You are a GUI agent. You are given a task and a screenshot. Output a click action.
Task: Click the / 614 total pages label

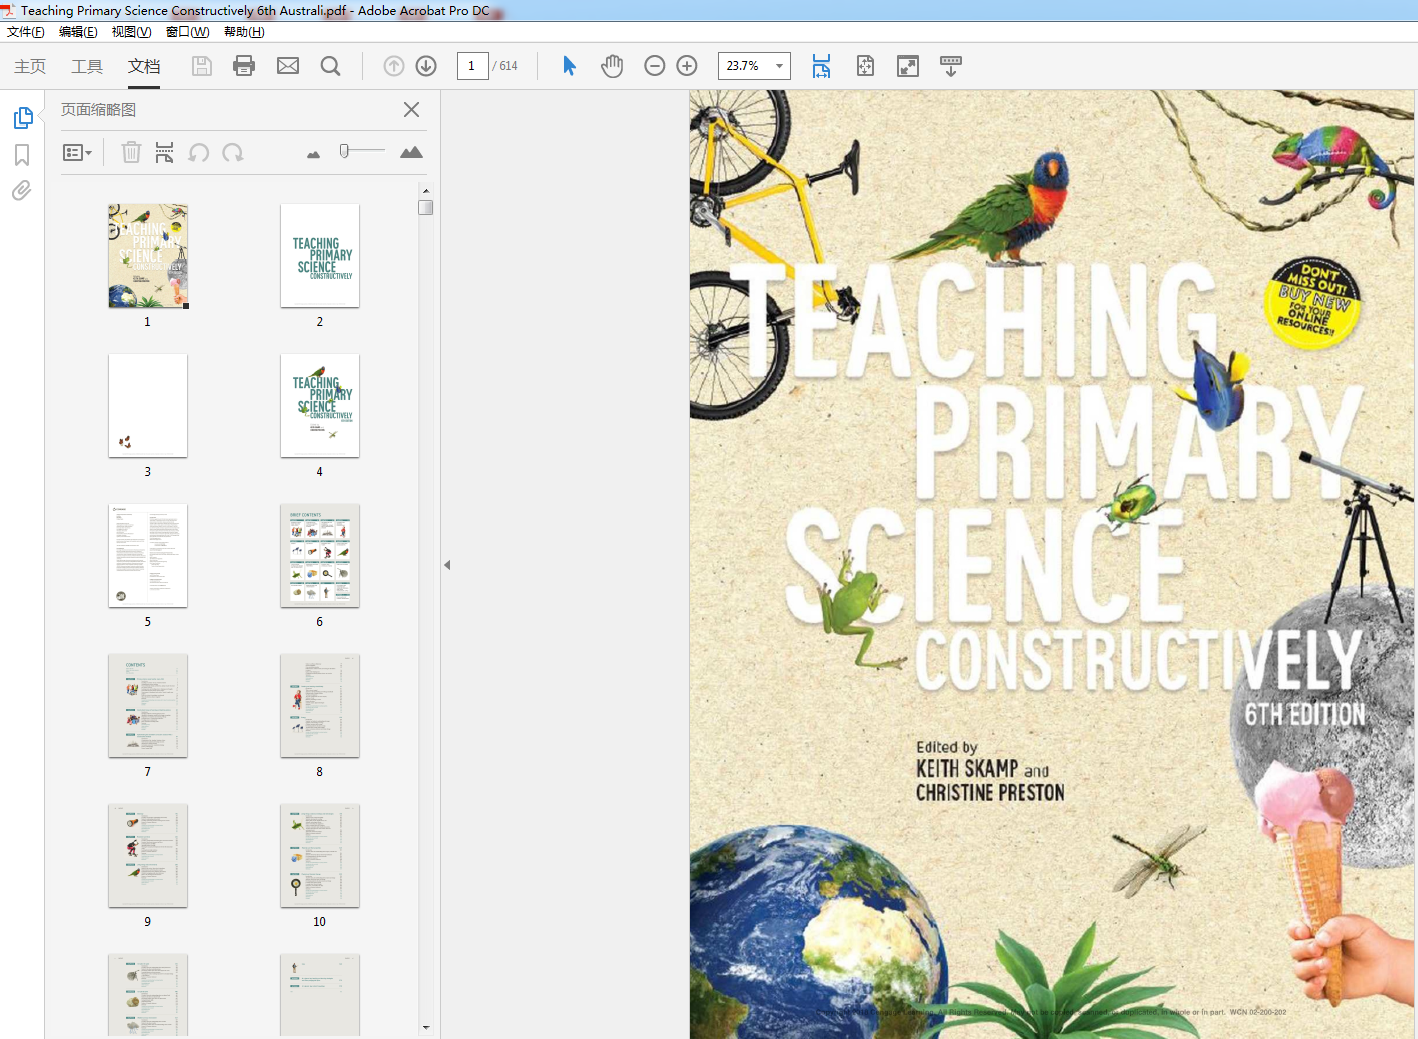(505, 66)
